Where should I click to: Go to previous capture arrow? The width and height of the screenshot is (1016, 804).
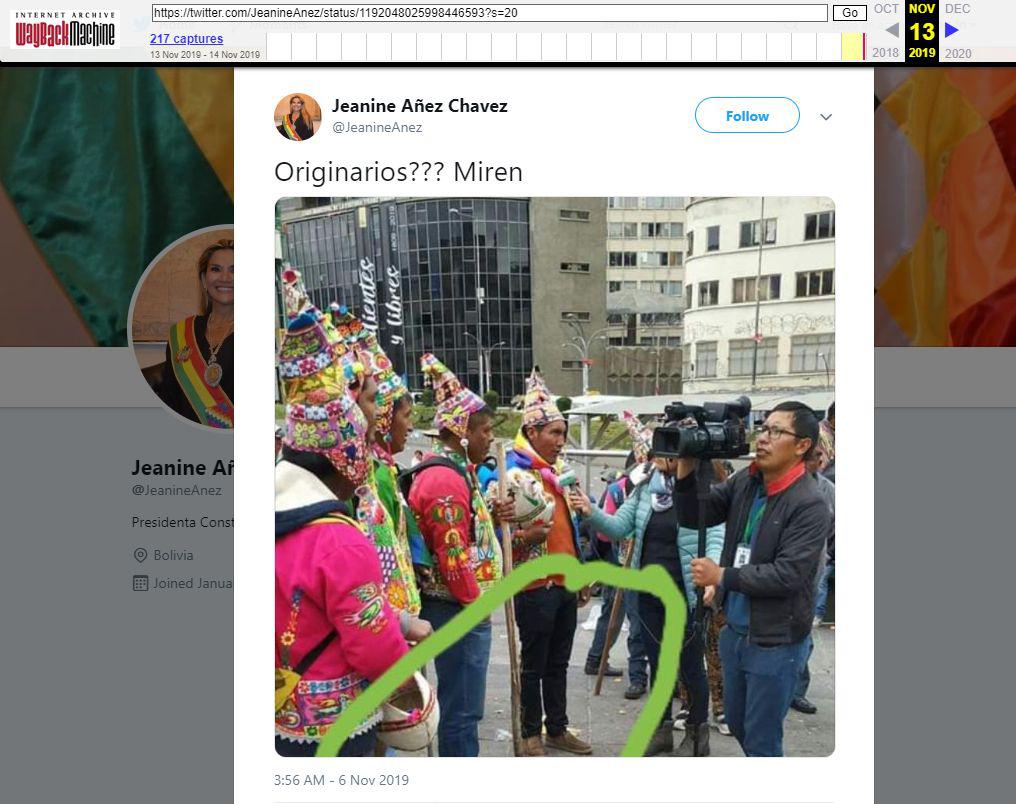[892, 30]
